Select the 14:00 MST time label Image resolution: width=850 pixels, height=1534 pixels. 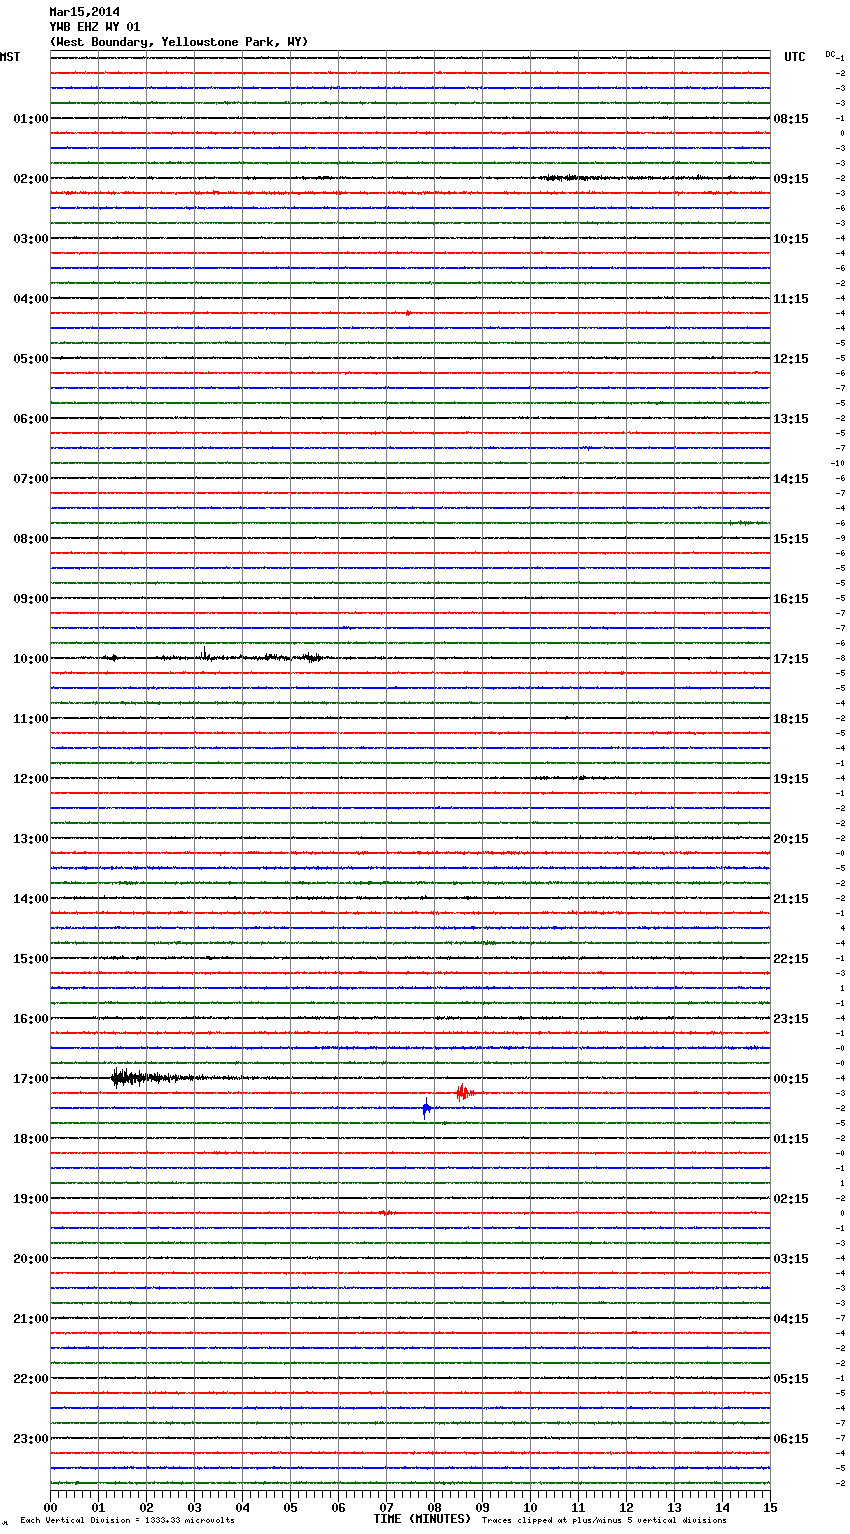pyautogui.click(x=31, y=899)
